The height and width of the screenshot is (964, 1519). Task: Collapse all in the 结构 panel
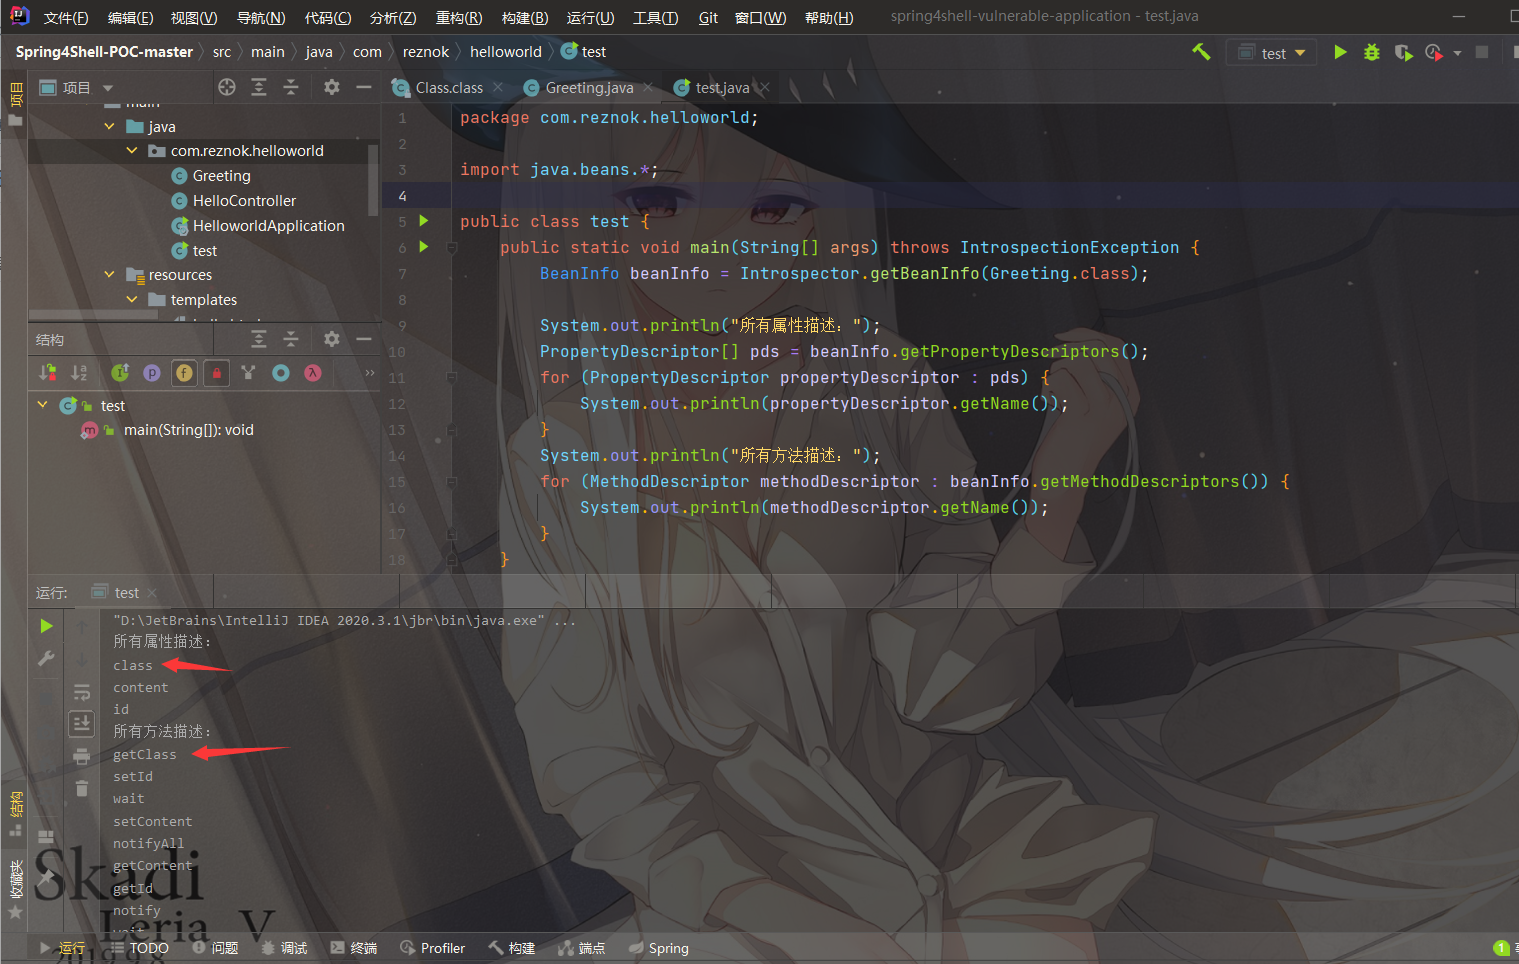pos(291,339)
